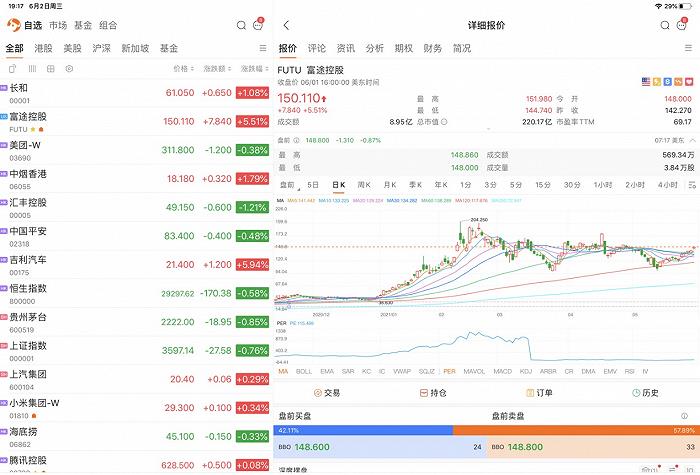Open the 资讯 tab
700x475 pixels.
[x=346, y=48]
